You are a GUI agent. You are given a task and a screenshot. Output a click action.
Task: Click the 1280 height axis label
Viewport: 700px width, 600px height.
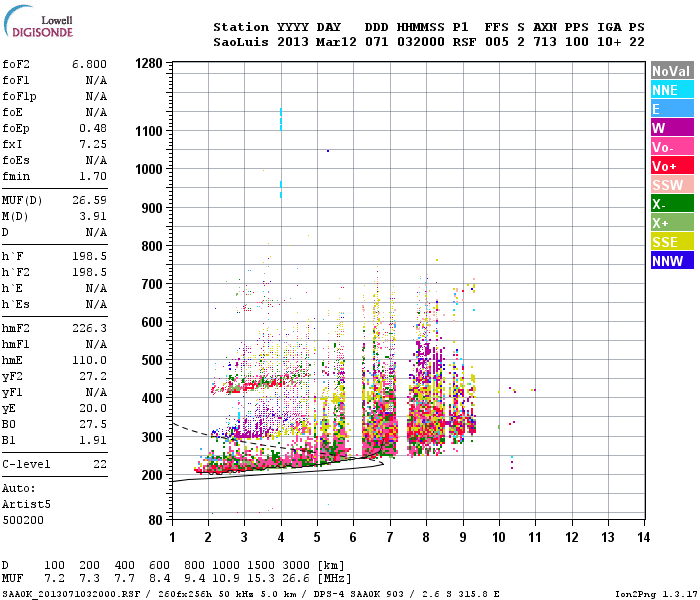pos(149,63)
